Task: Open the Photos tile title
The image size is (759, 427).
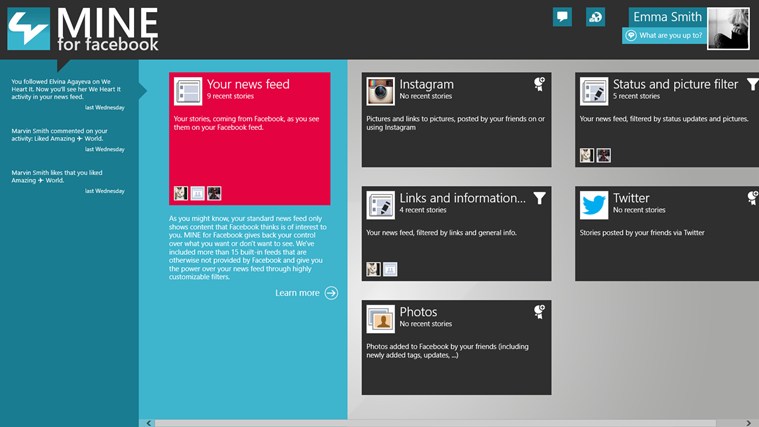Action: [x=418, y=312]
